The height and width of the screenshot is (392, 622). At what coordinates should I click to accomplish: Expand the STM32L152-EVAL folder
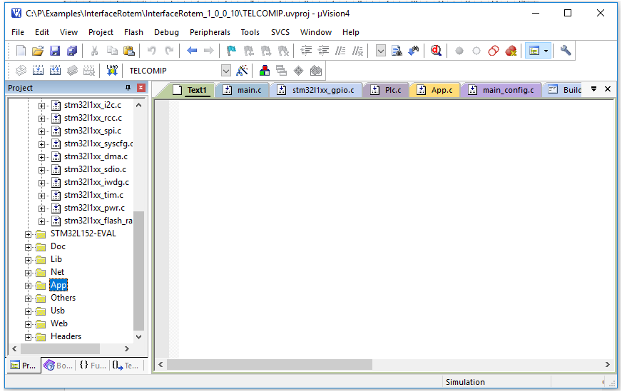tap(28, 234)
